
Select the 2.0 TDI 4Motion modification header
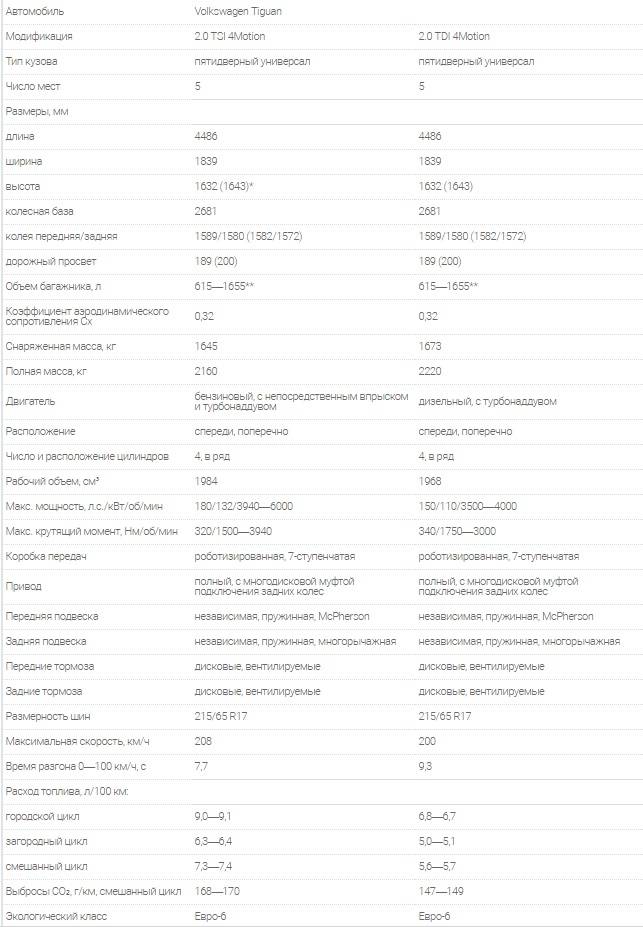[454, 36]
